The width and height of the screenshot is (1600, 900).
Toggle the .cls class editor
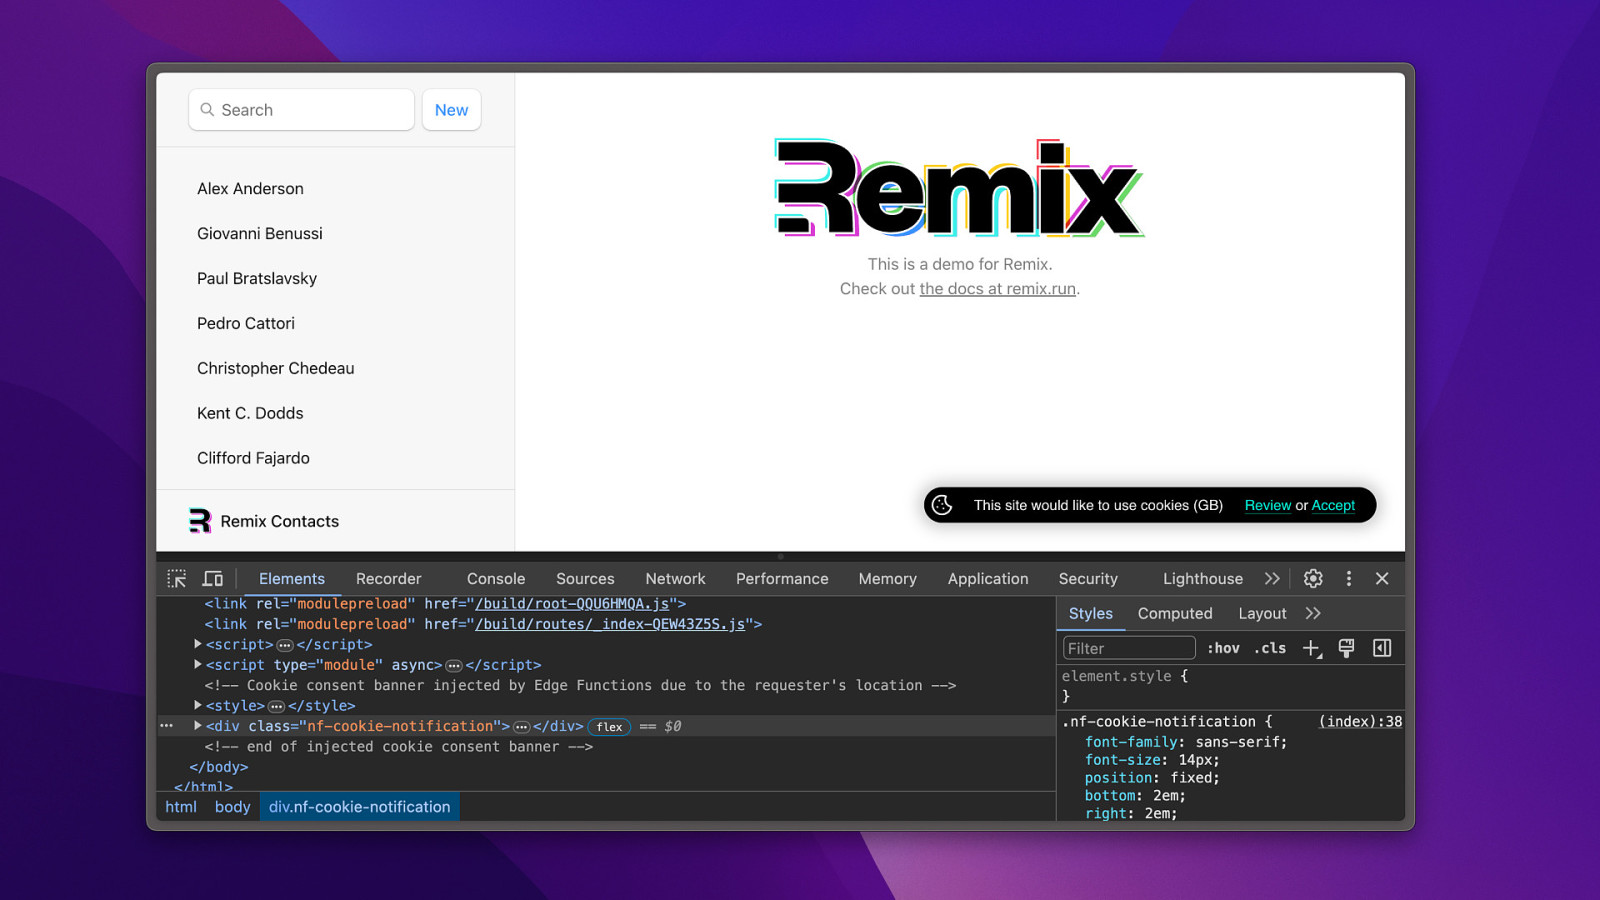[1270, 648]
